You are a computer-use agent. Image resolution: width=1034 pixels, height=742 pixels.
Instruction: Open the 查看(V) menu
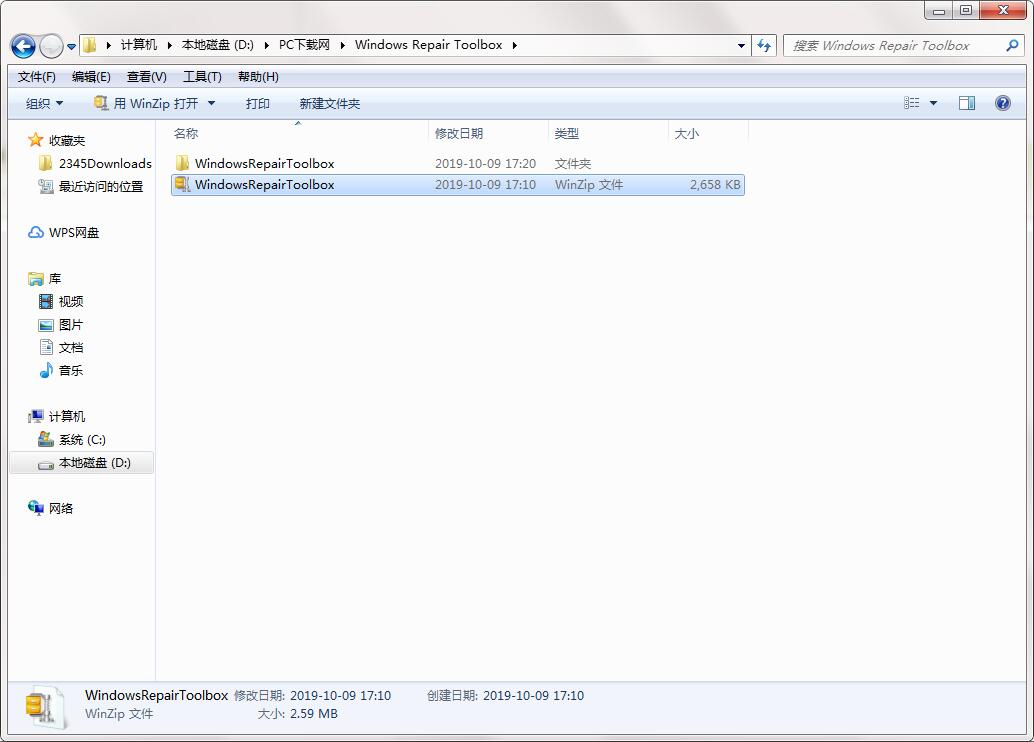[x=146, y=77]
